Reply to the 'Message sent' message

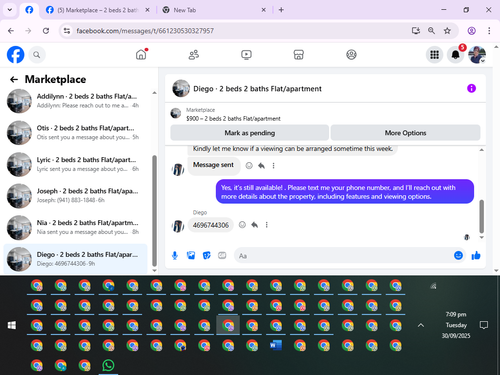click(x=261, y=165)
